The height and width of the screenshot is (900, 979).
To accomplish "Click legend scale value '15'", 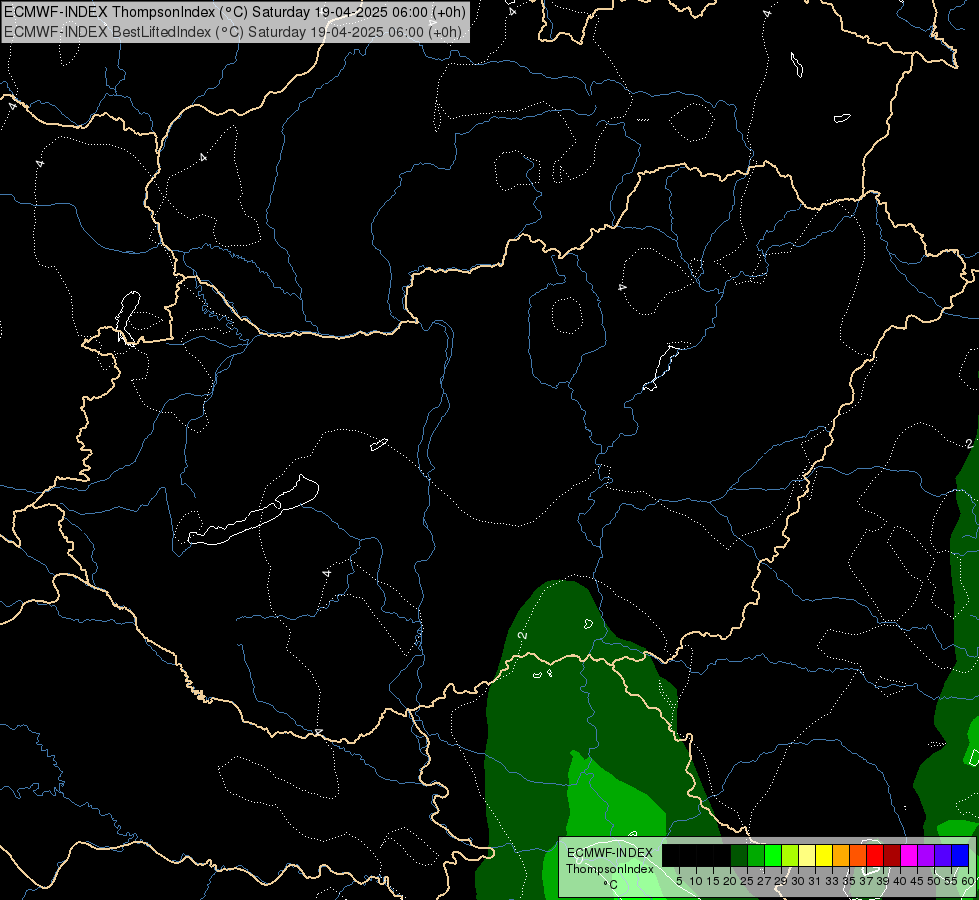I will (713, 881).
